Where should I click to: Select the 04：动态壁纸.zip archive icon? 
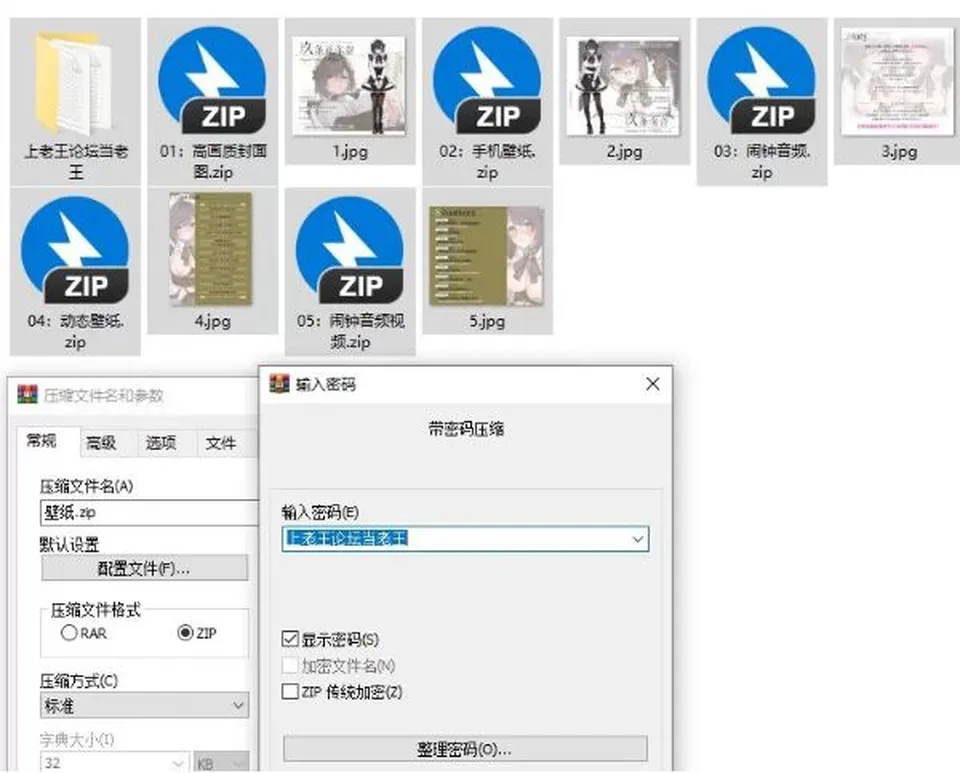coord(75,250)
